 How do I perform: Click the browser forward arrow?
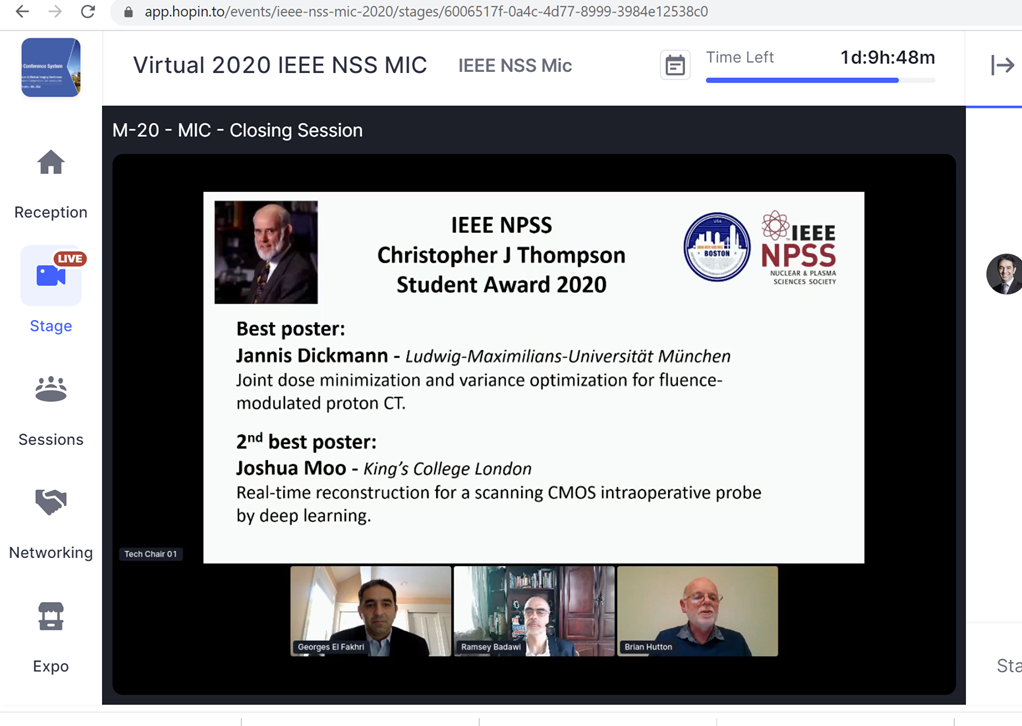pyautogui.click(x=55, y=12)
